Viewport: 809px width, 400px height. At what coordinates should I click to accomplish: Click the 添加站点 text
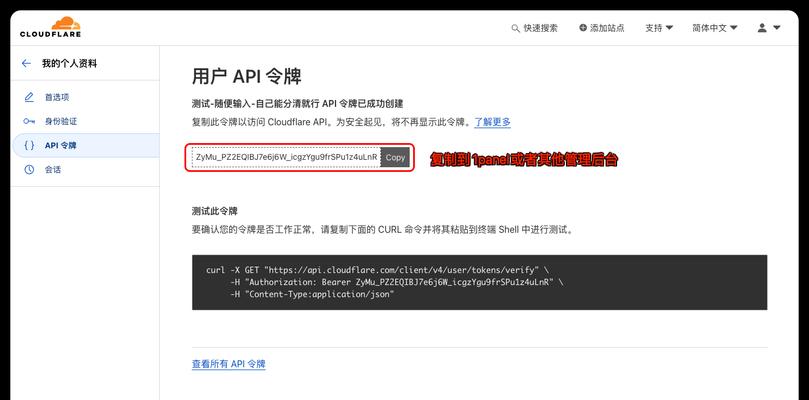tap(607, 28)
